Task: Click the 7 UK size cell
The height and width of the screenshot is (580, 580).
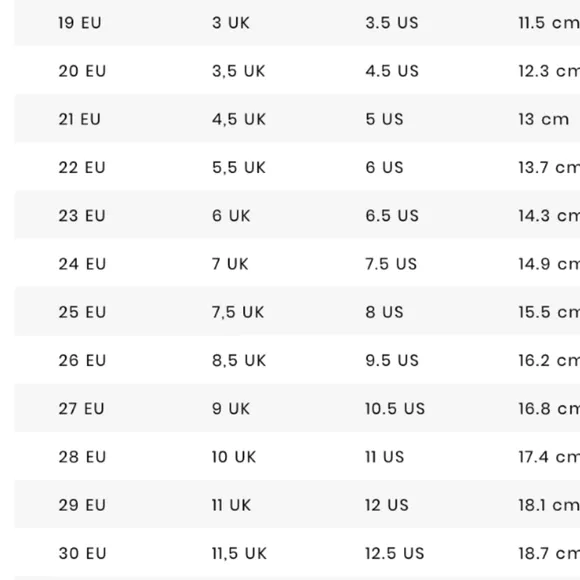Action: [x=230, y=264]
